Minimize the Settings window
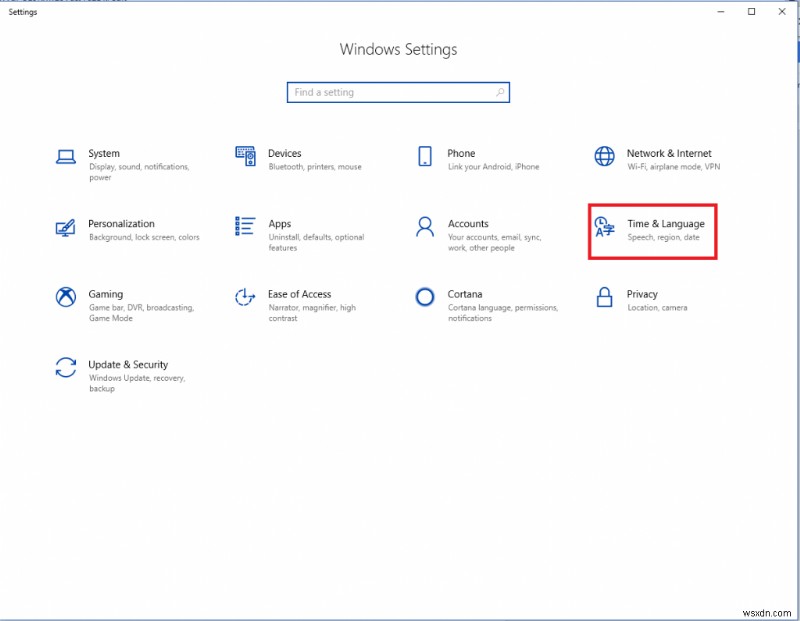800x621 pixels. coord(721,12)
